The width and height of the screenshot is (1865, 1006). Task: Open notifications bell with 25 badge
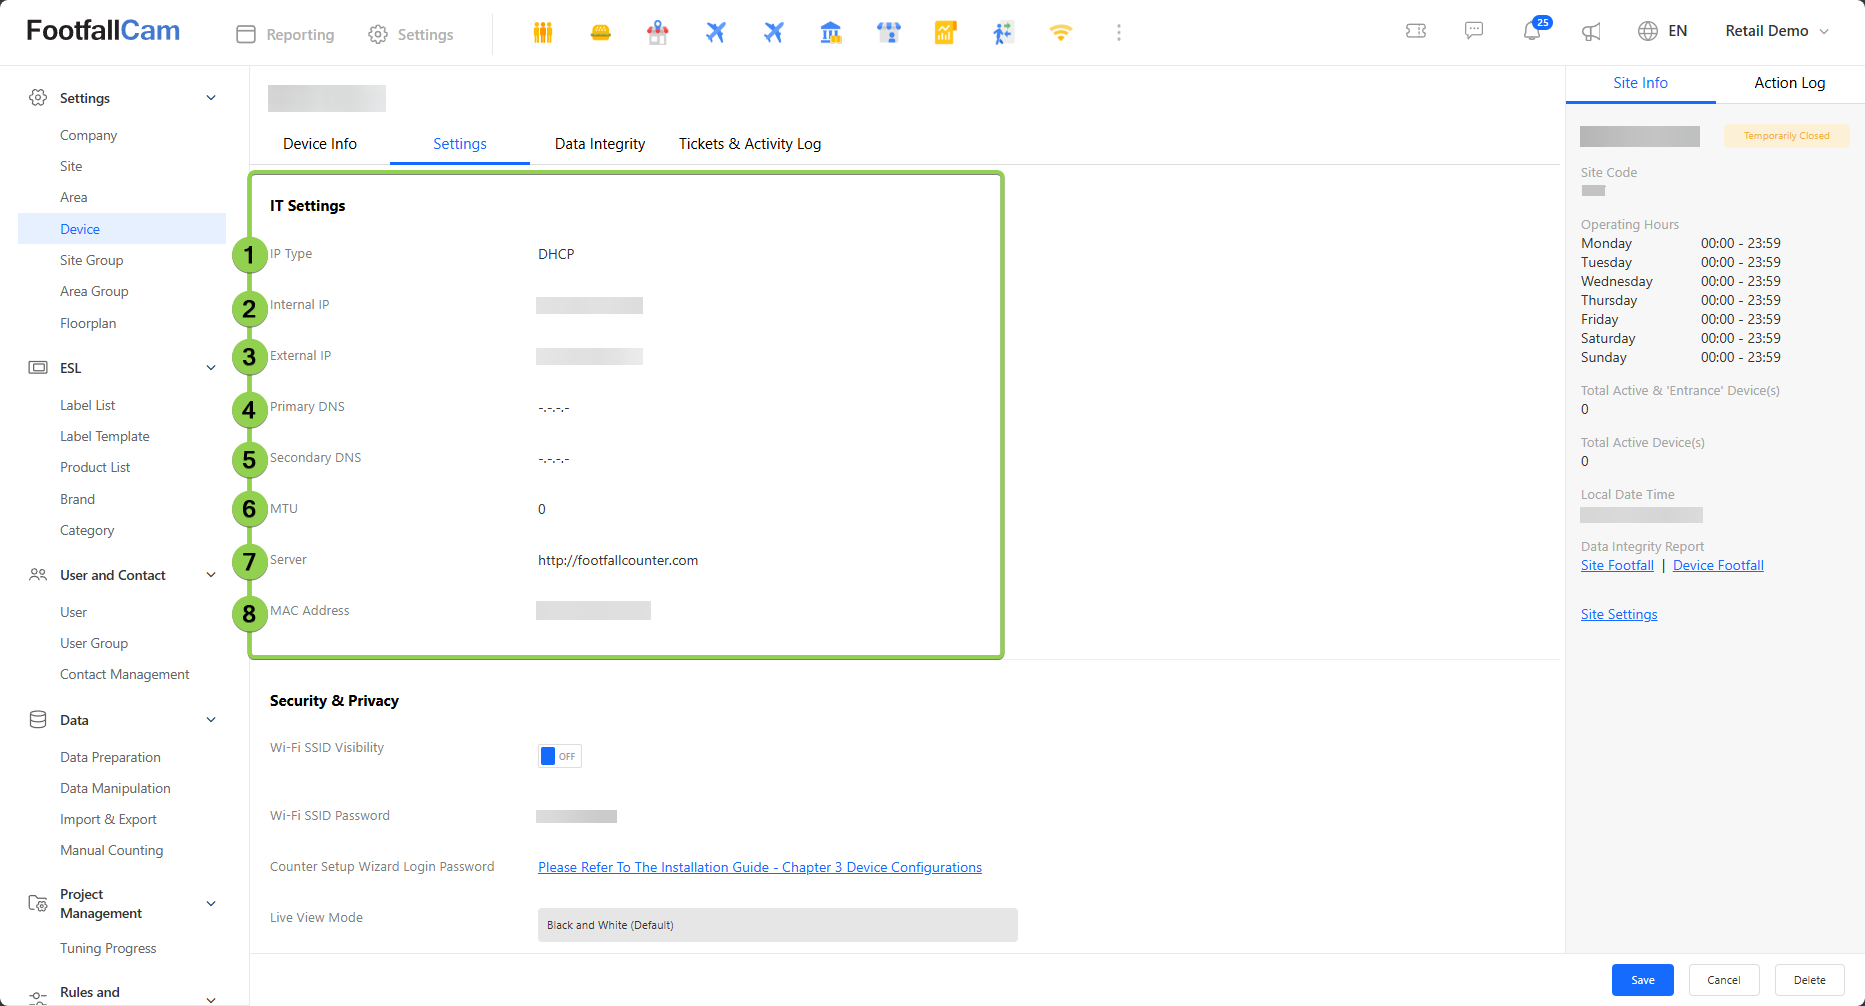point(1532,31)
